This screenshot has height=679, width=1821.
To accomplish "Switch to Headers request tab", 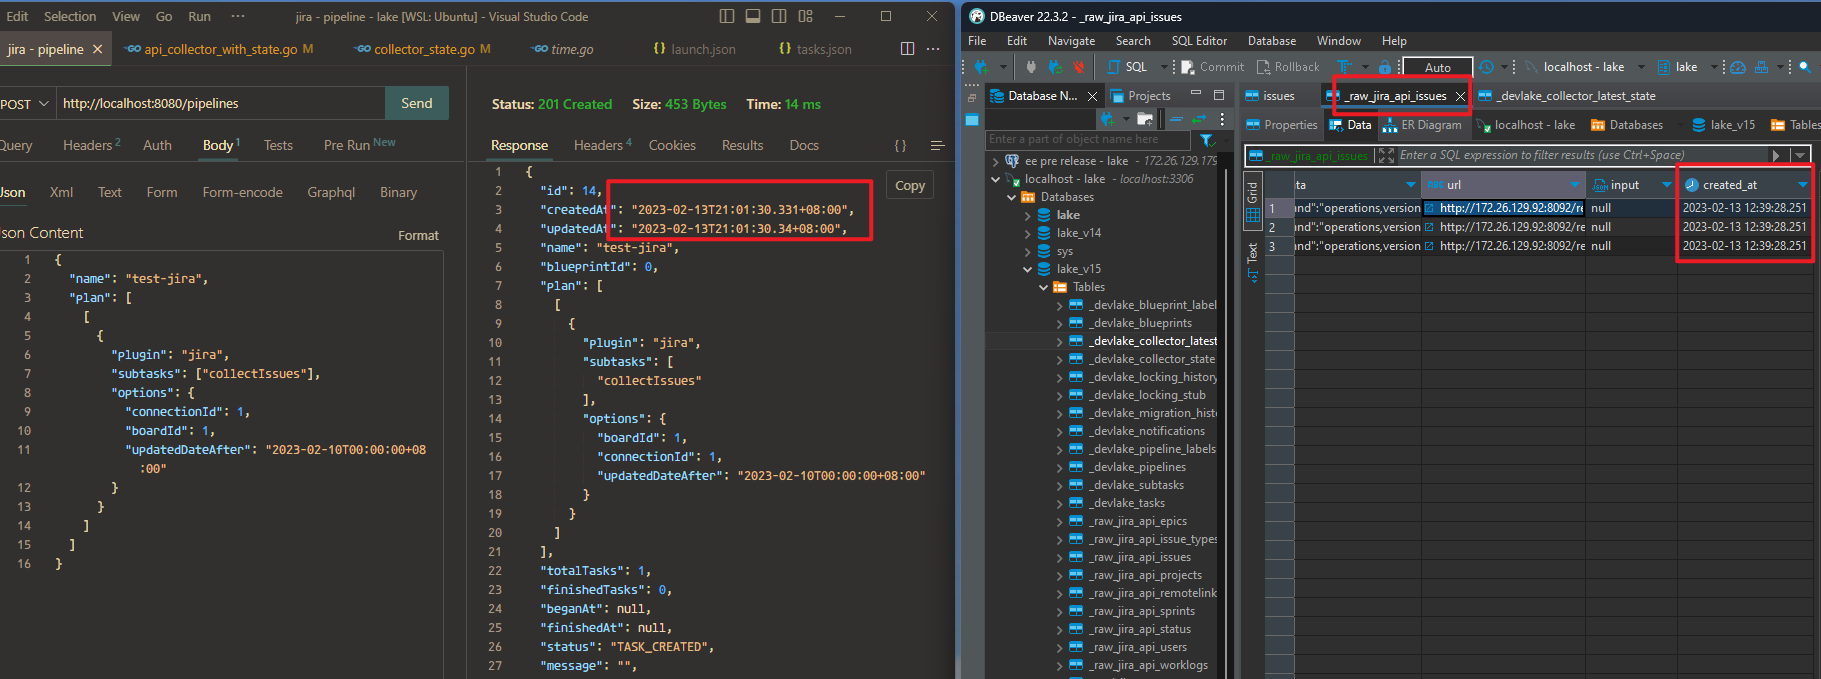I will (x=91, y=145).
